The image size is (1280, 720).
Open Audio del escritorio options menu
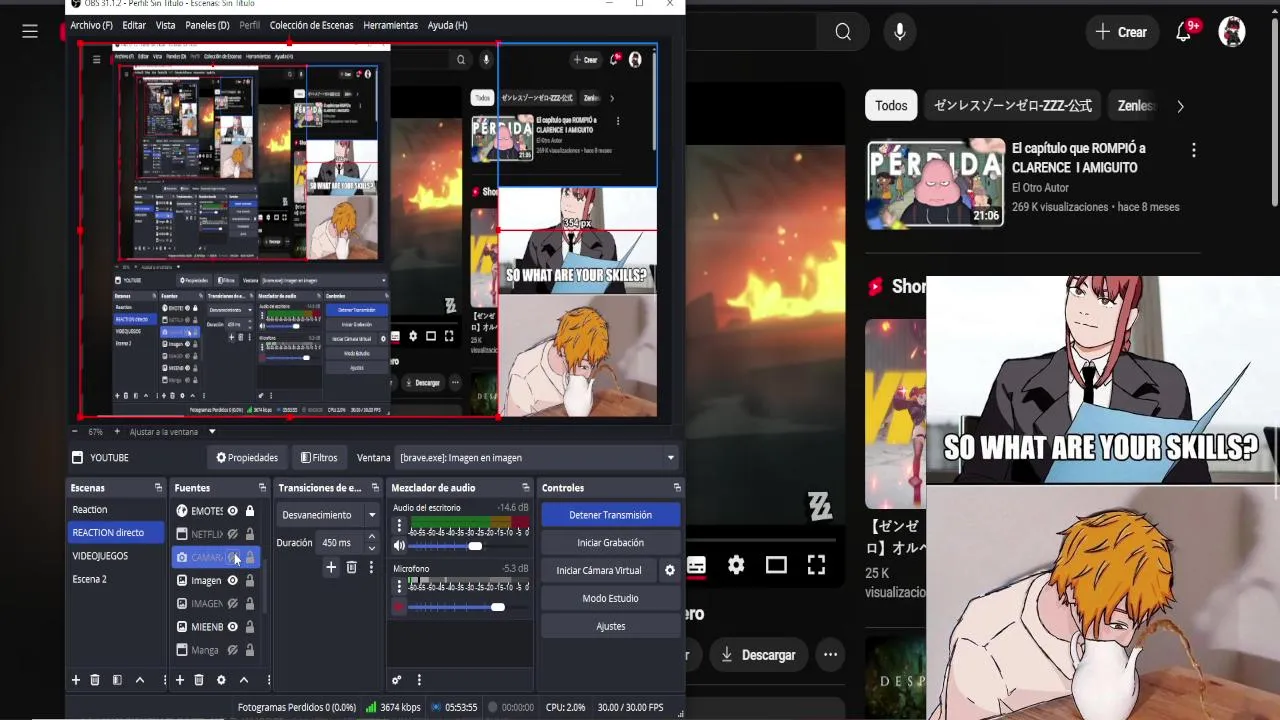point(399,525)
